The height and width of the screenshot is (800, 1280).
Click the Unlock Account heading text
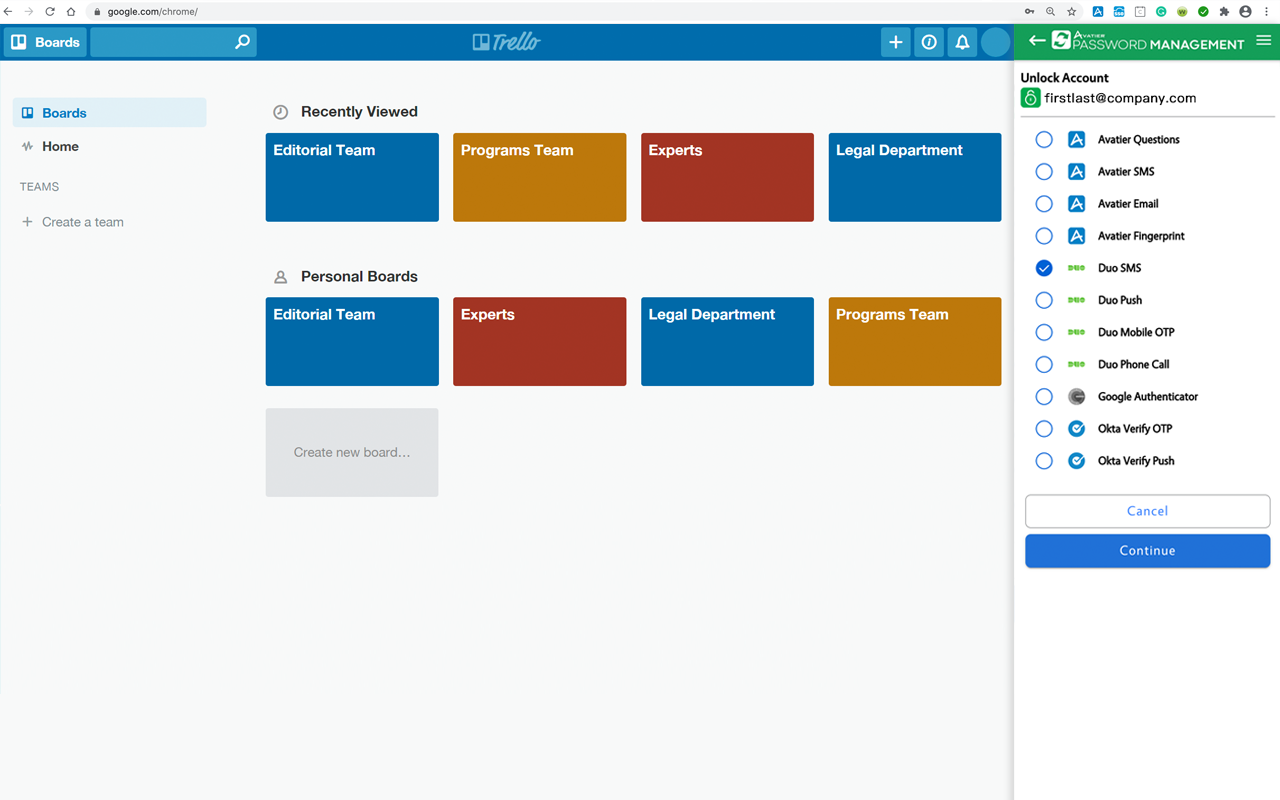tap(1064, 78)
